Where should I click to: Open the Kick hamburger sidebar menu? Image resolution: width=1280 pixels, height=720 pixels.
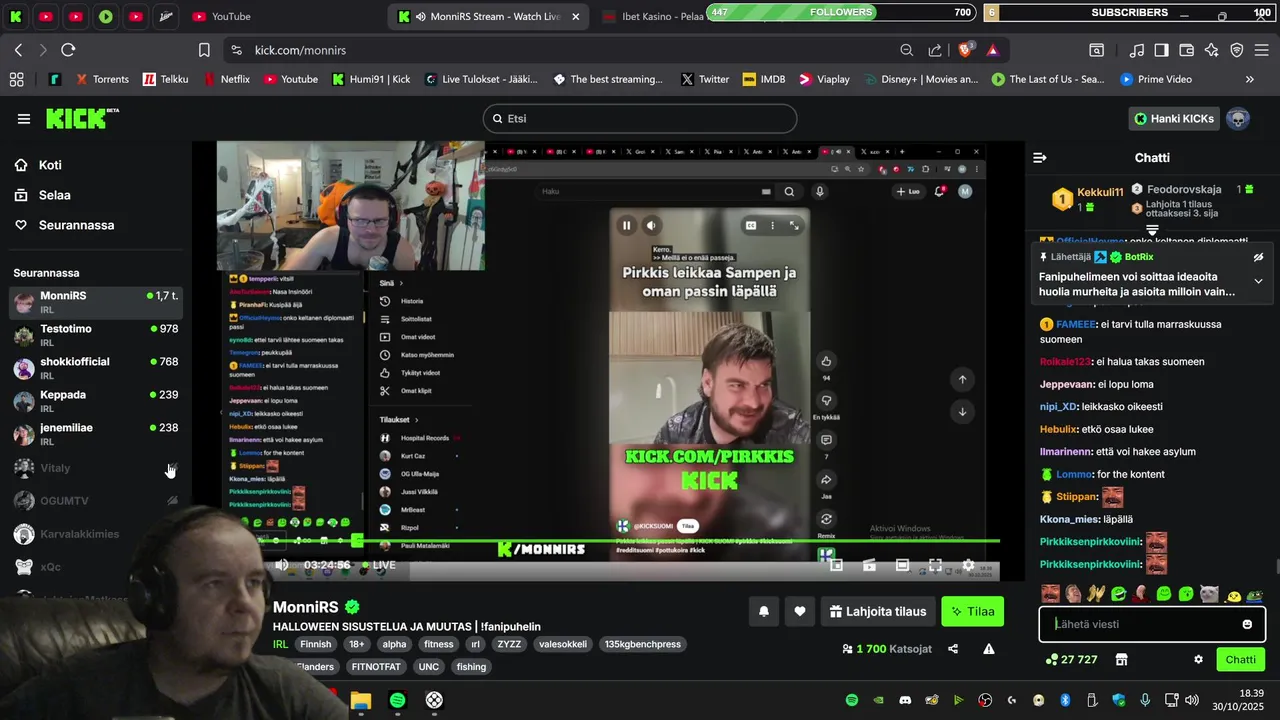24,119
